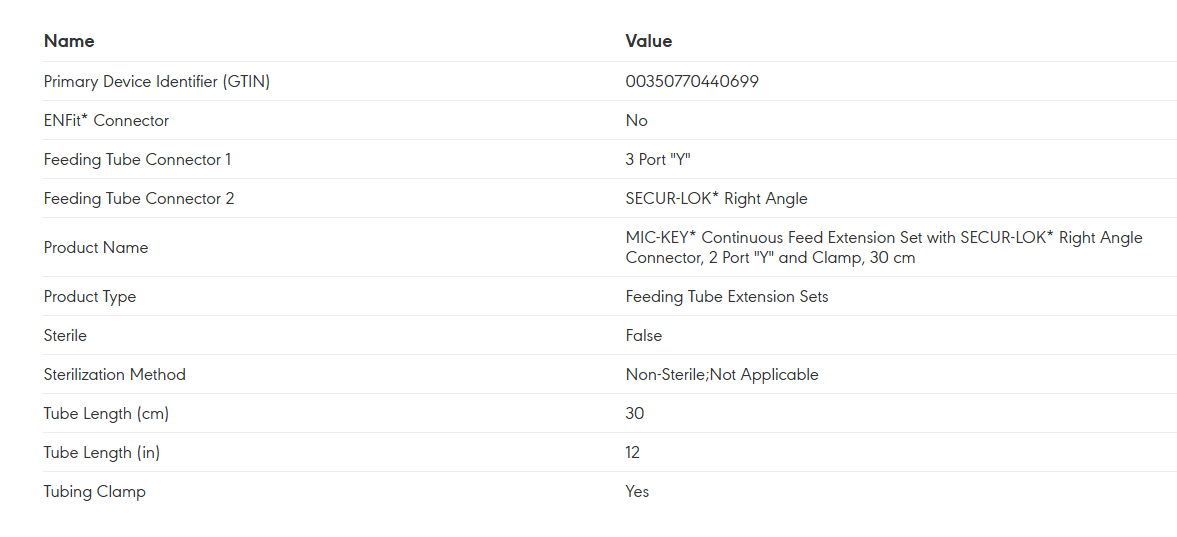Click the Feeding Tube Connector 2 label
Viewport: 1177px width, 537px height.
click(x=139, y=198)
